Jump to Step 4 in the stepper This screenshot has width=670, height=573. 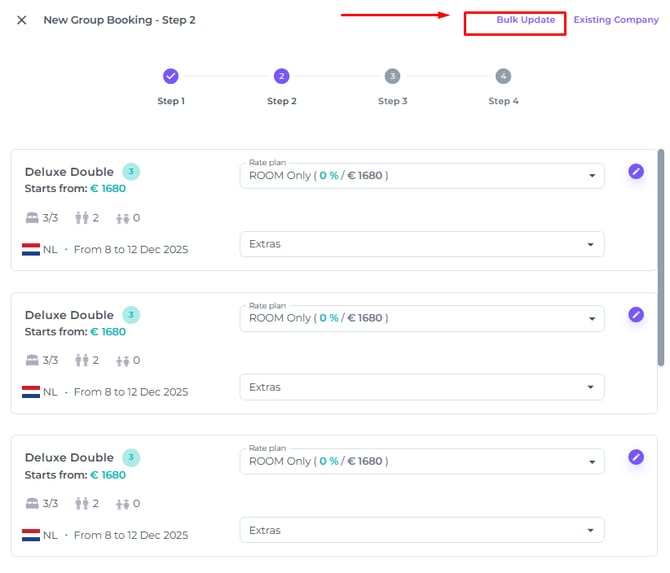point(503,76)
